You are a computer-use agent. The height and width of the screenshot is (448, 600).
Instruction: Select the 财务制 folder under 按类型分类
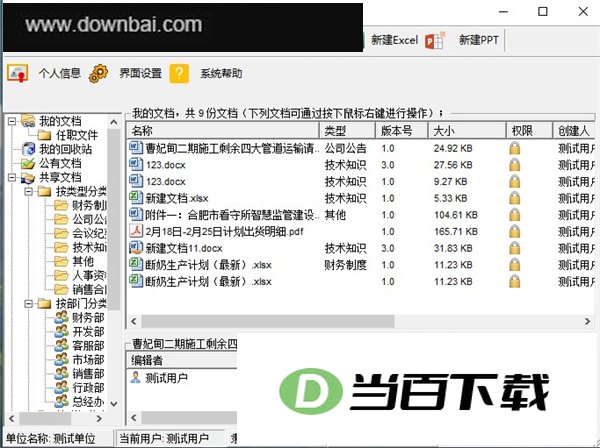[x=81, y=205]
